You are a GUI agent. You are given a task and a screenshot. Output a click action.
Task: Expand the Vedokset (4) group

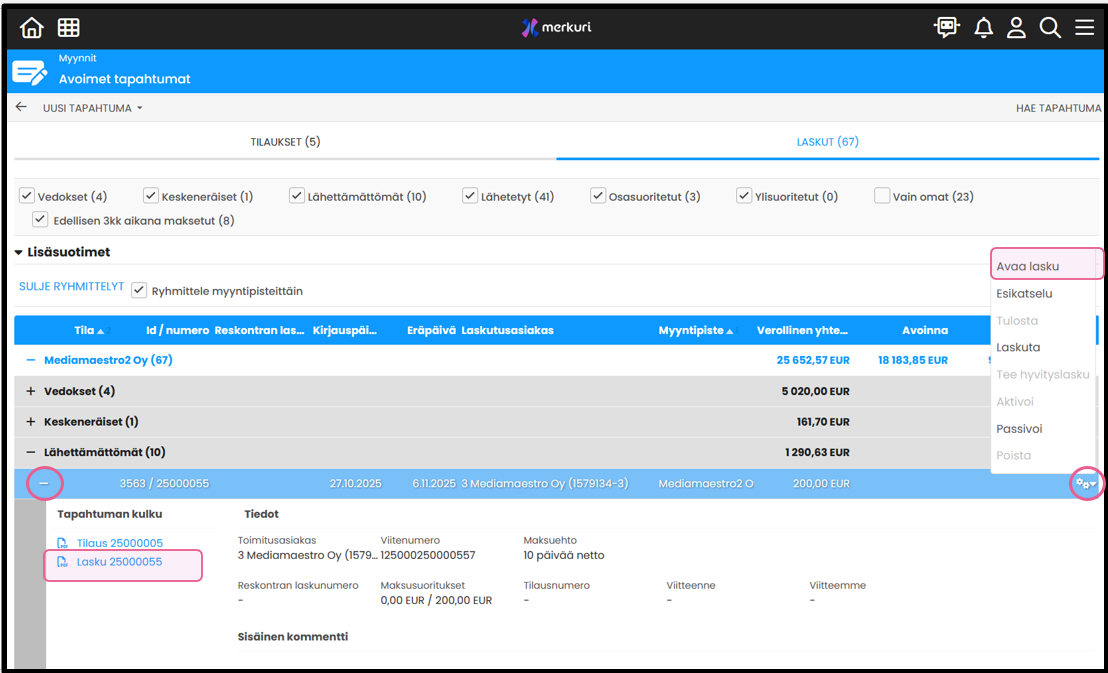pyautogui.click(x=30, y=391)
